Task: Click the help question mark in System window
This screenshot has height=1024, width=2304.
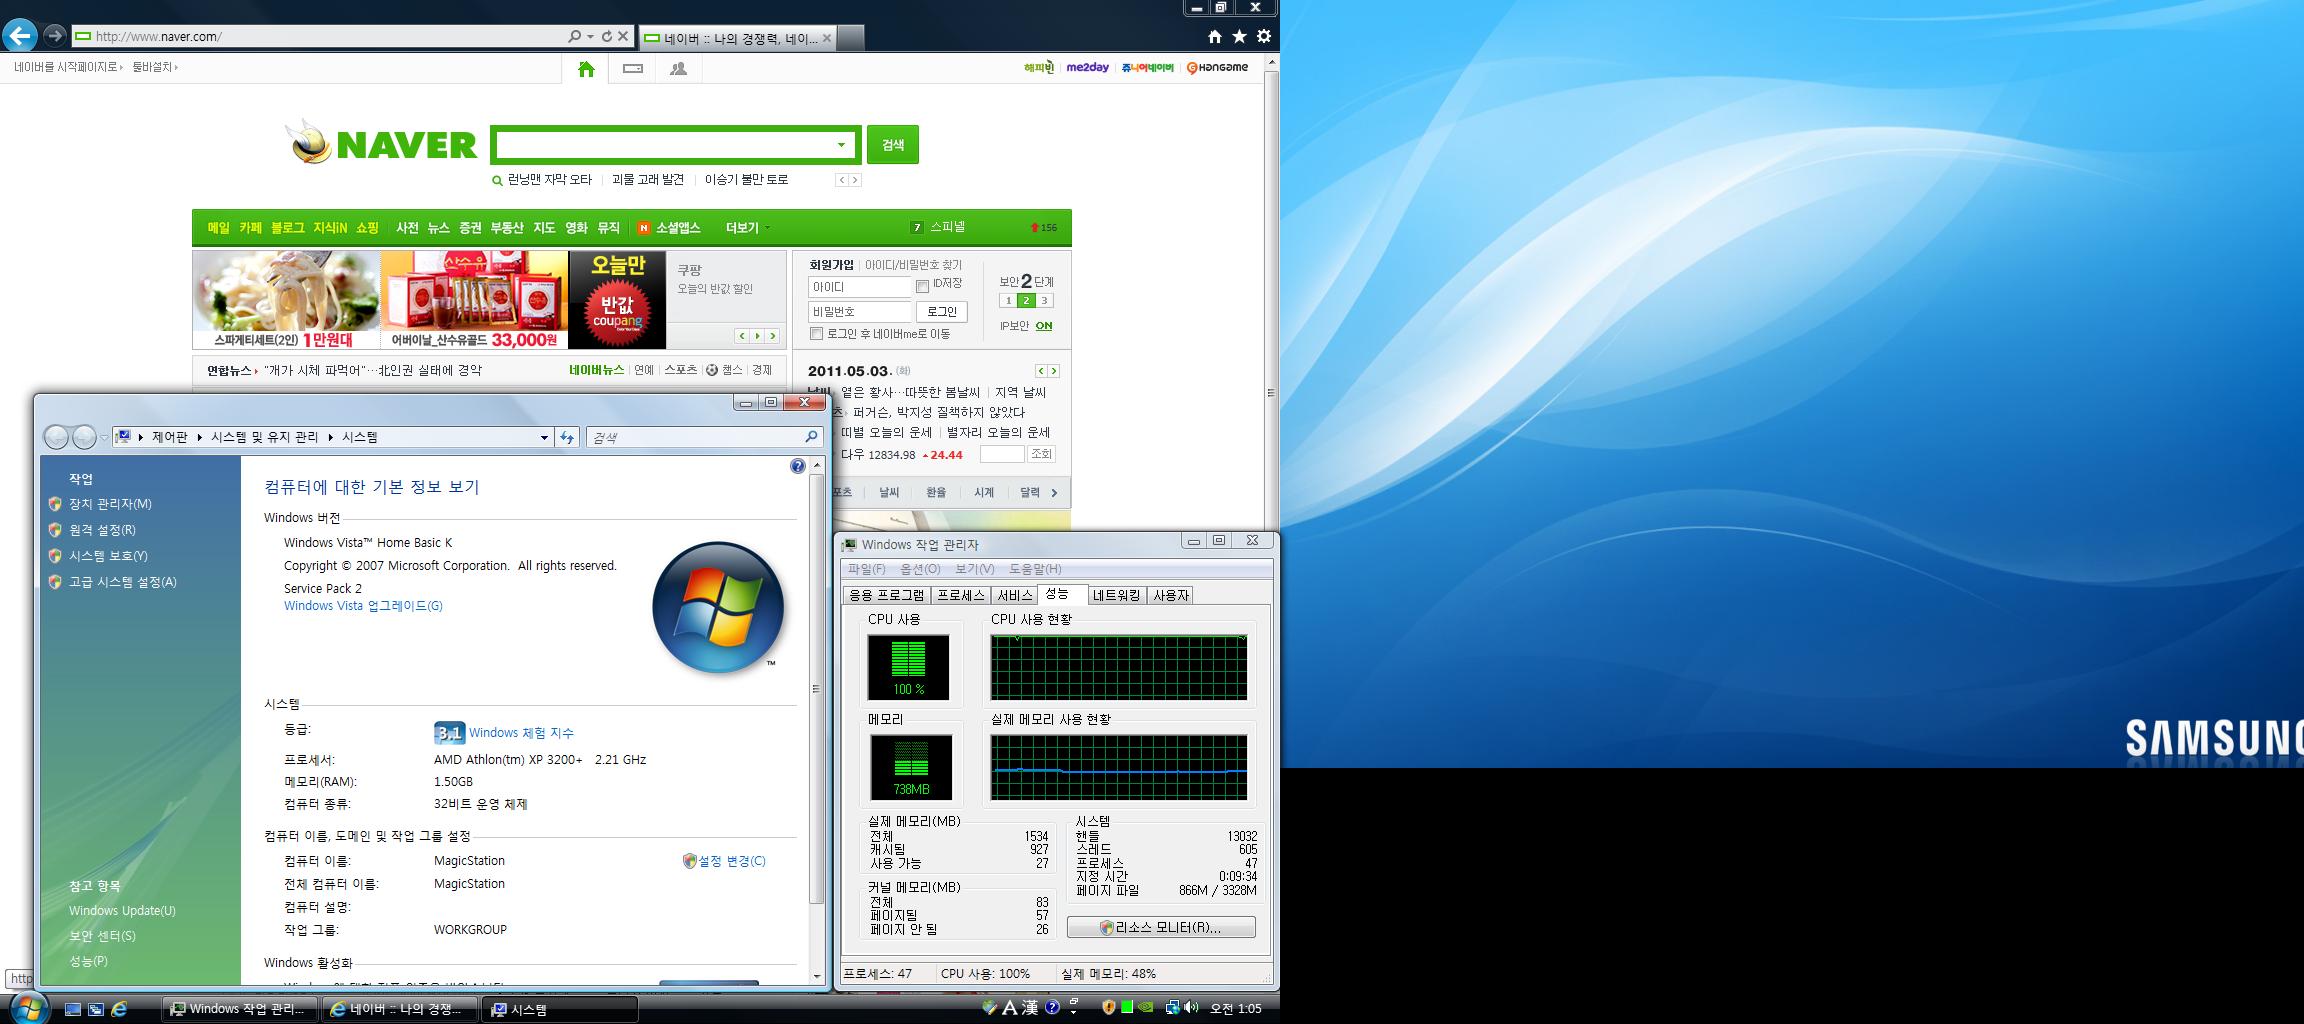Action: [797, 466]
